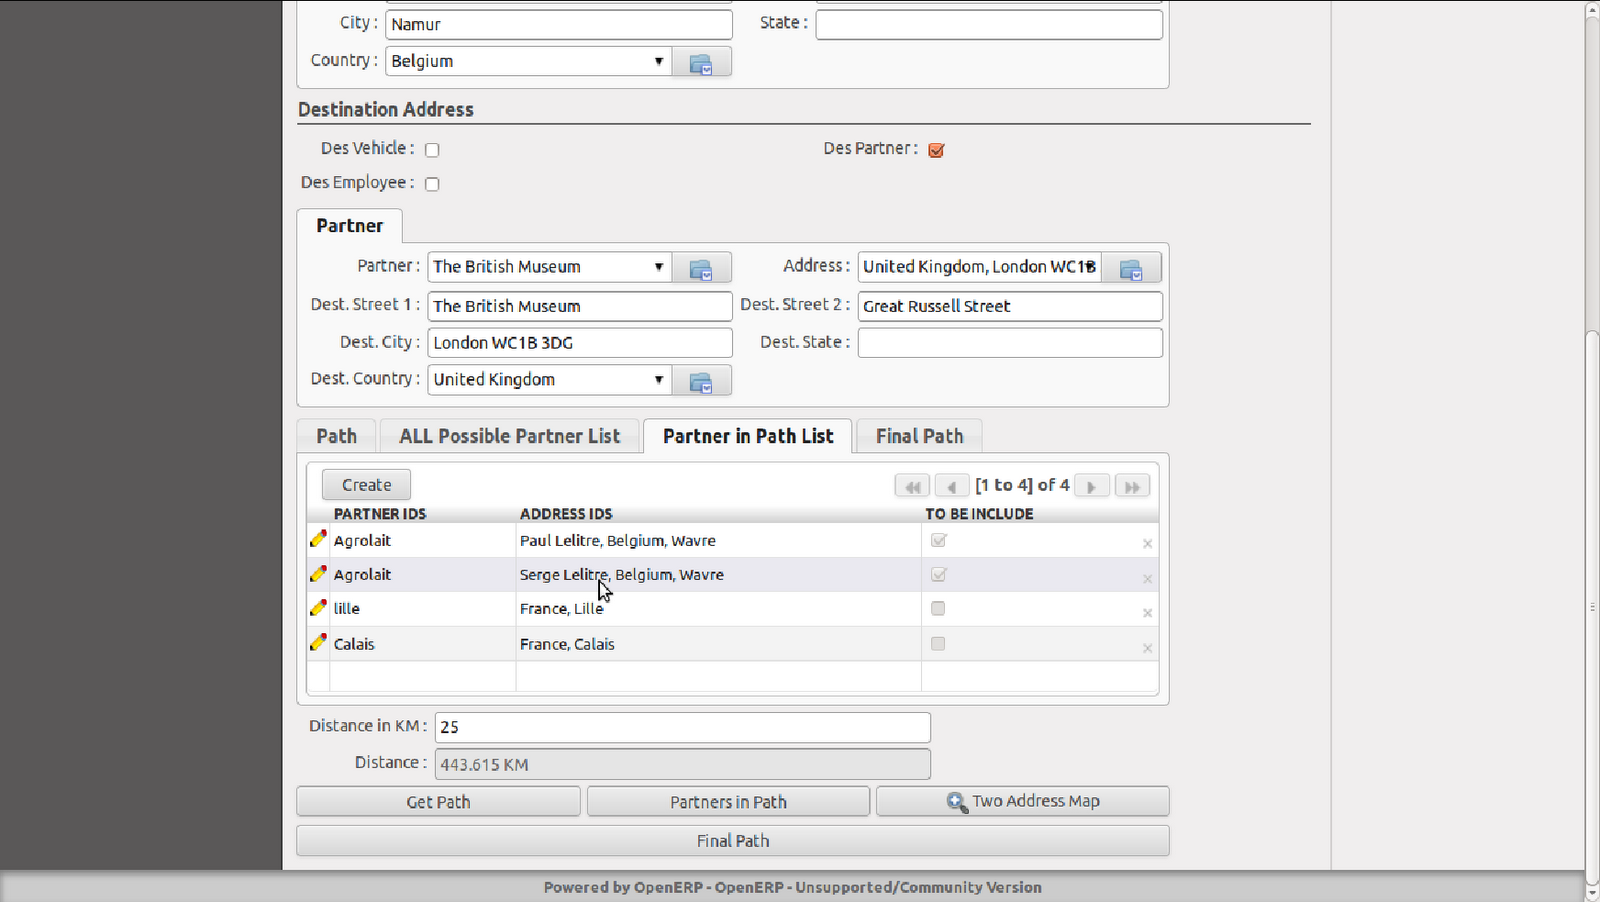This screenshot has height=902, width=1600.
Task: Expand the Country dropdown showing Belgium
Action: 658,61
